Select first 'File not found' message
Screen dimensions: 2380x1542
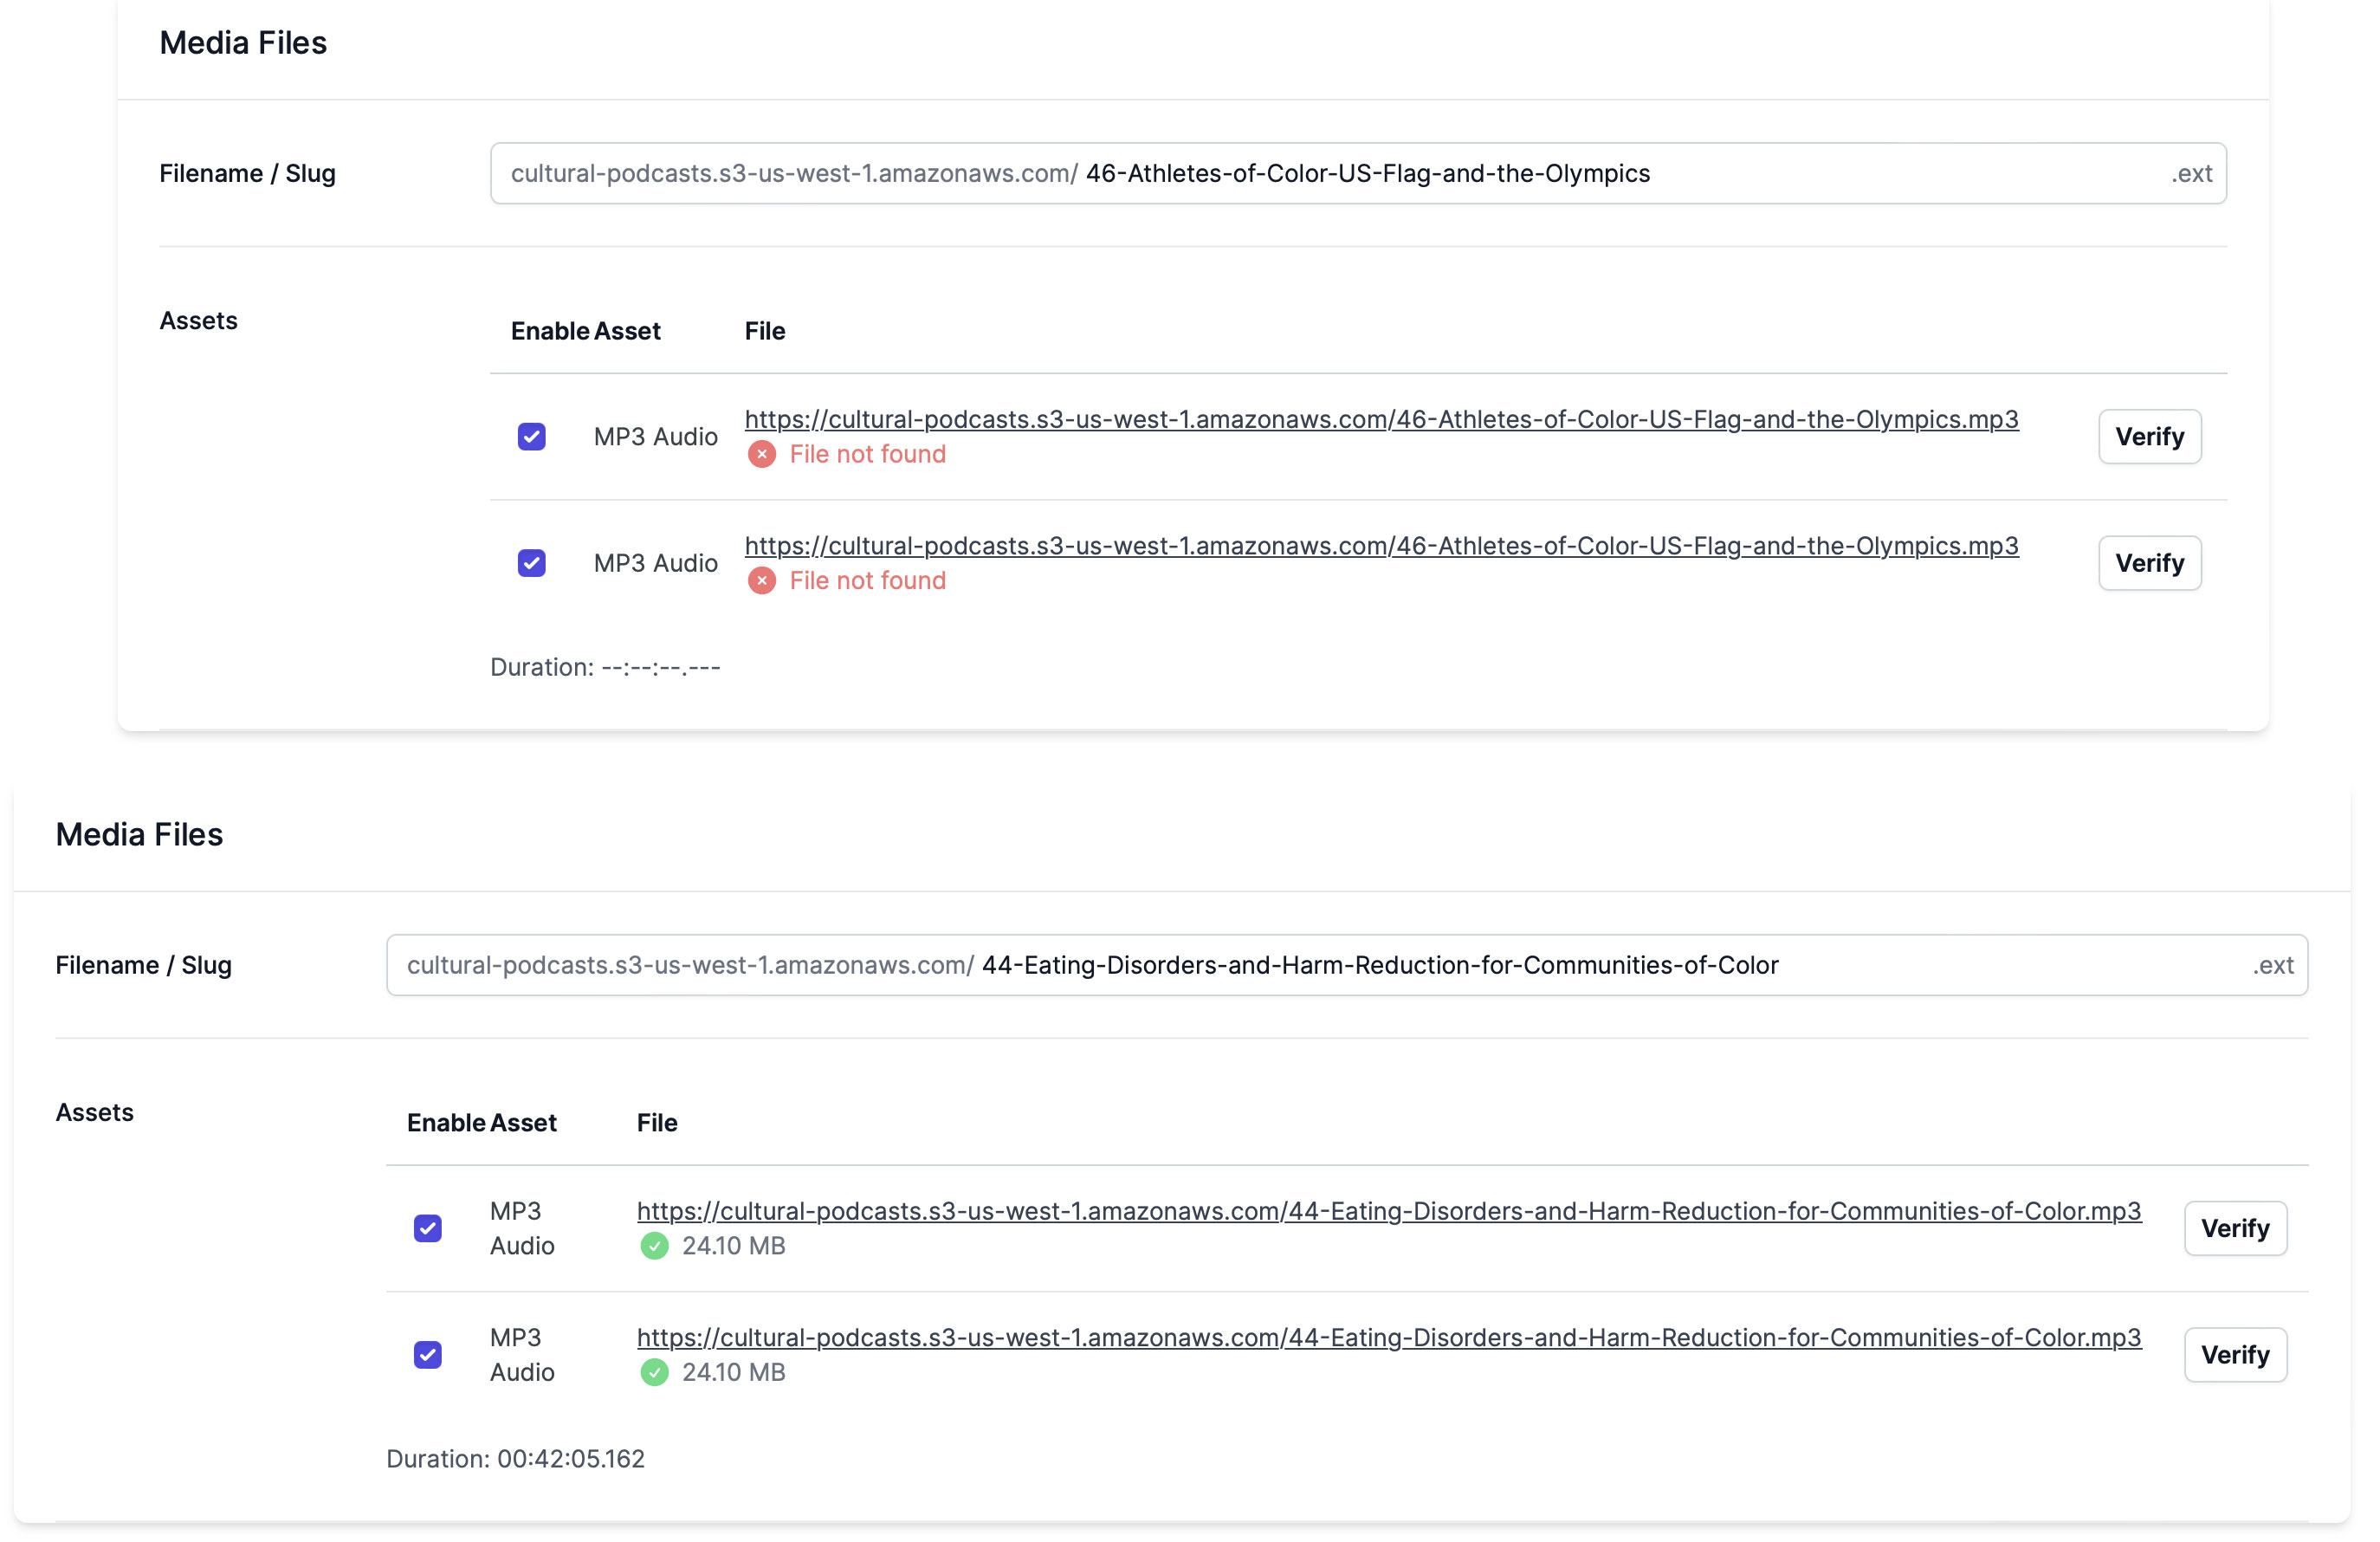867,455
